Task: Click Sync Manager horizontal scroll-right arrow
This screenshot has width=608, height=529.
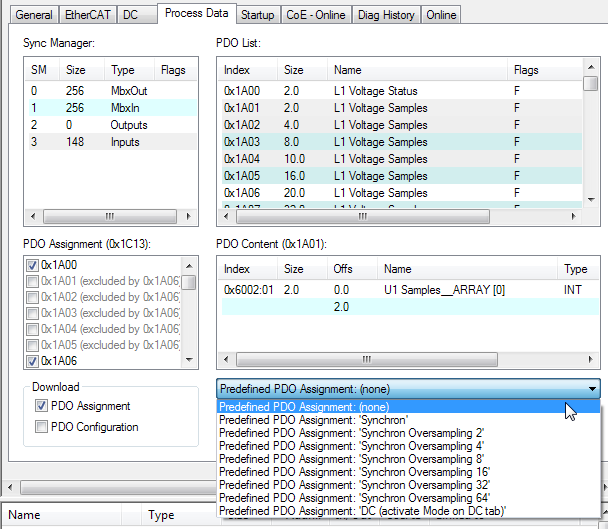Action: 188,216
